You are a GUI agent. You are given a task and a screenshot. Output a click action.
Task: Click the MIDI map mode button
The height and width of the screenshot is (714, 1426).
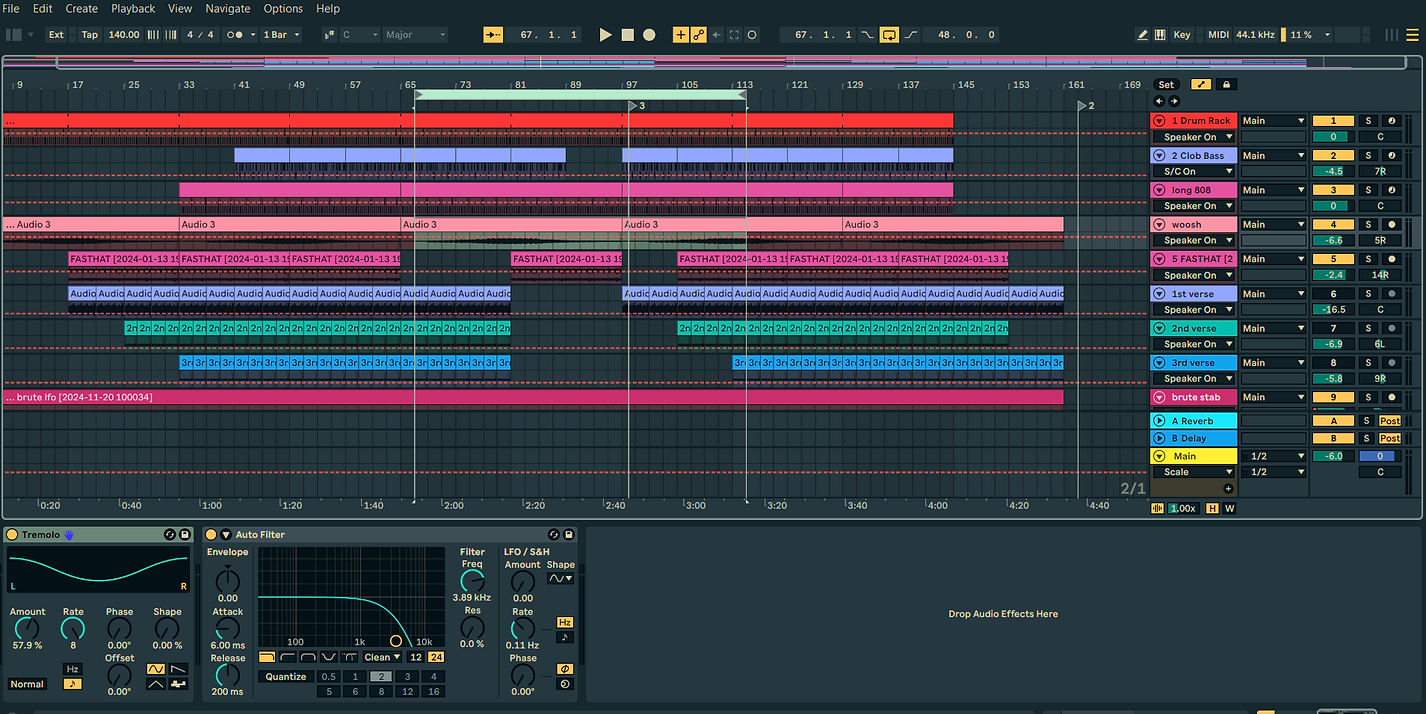point(1218,35)
